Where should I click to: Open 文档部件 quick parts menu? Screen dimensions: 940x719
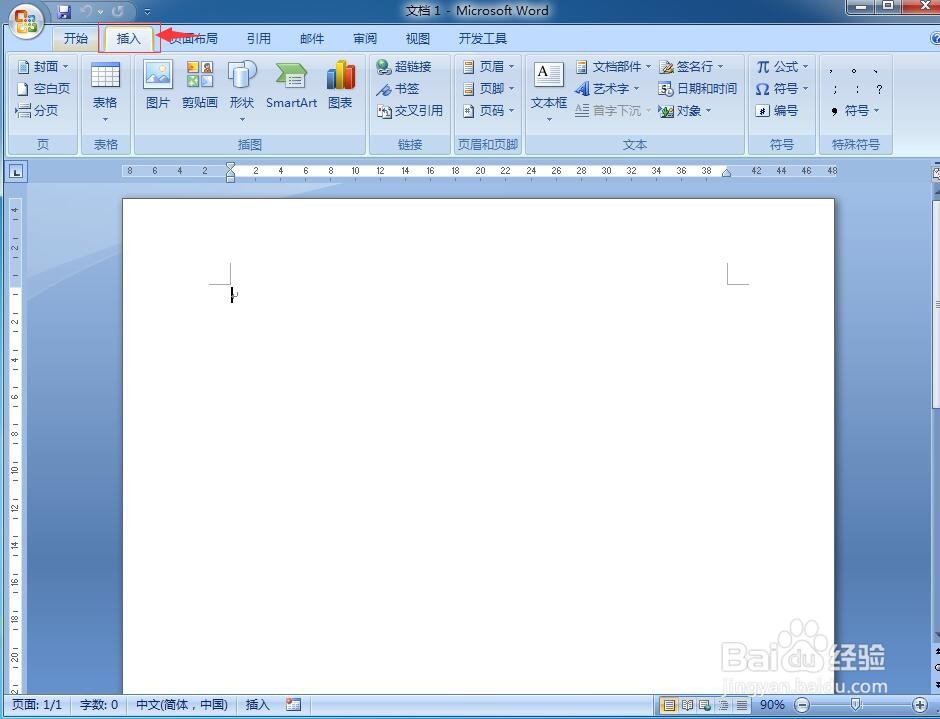tap(613, 66)
